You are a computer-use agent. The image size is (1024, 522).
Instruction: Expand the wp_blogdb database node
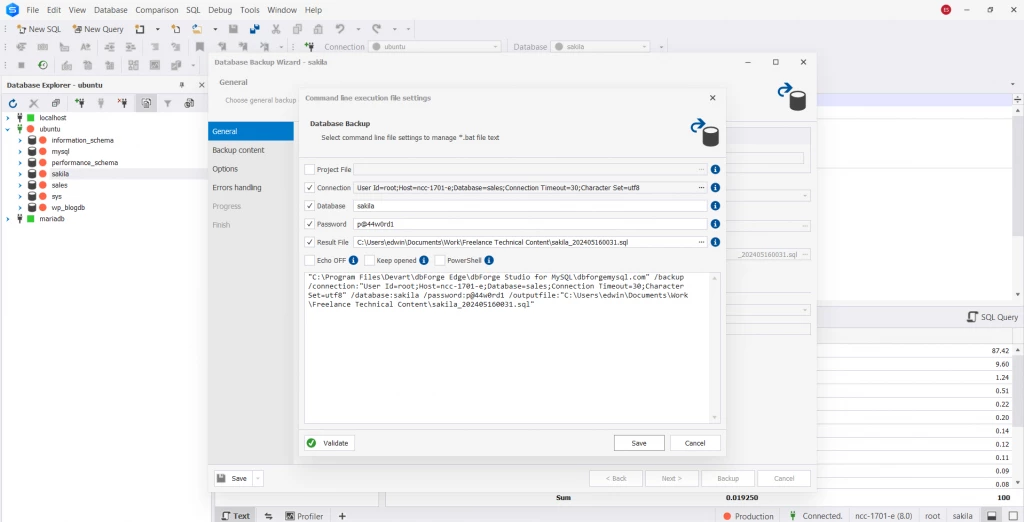(20, 208)
